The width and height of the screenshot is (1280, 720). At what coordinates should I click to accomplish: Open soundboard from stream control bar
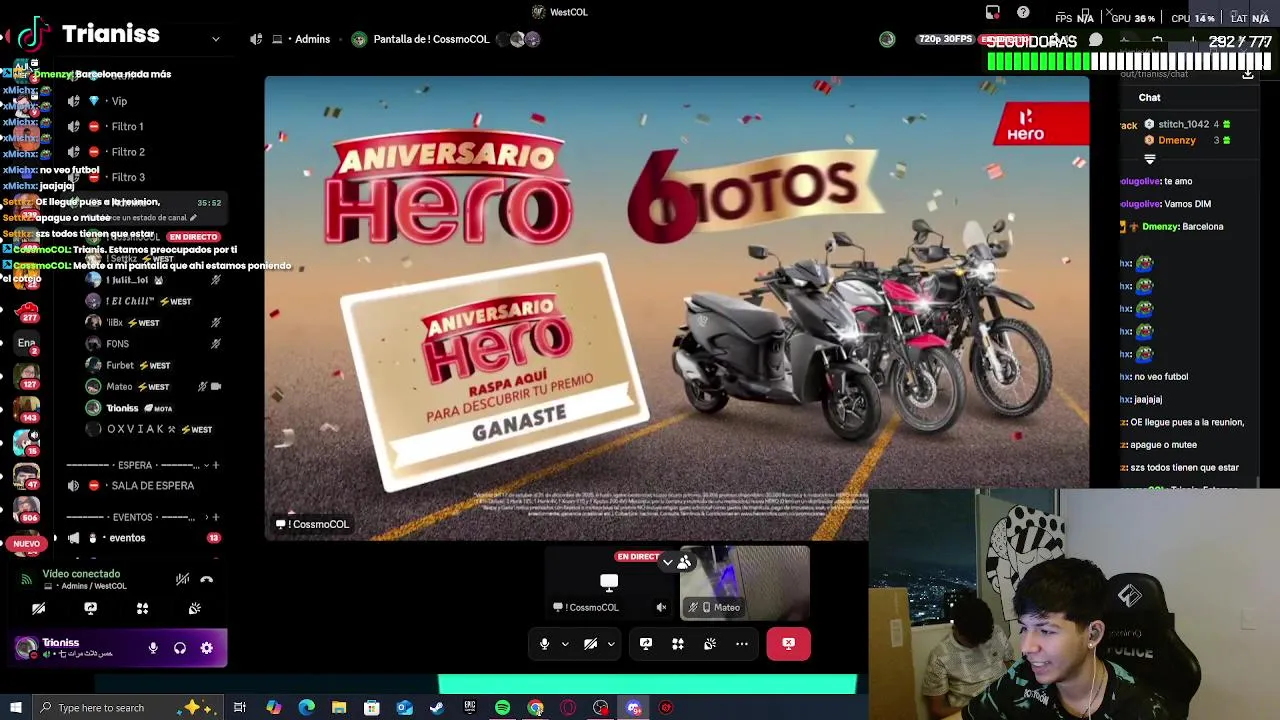[710, 644]
